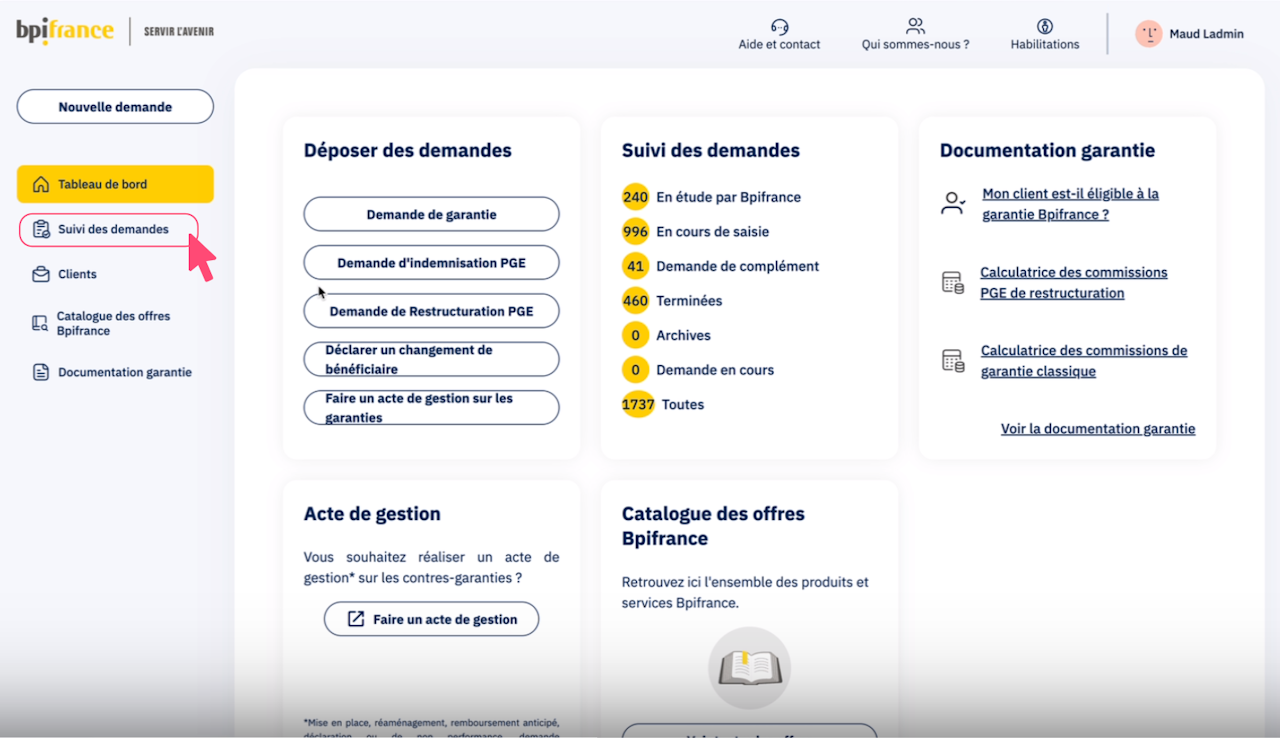This screenshot has width=1280, height=738.
Task: Click the garantie classique calculator icon
Action: click(953, 360)
